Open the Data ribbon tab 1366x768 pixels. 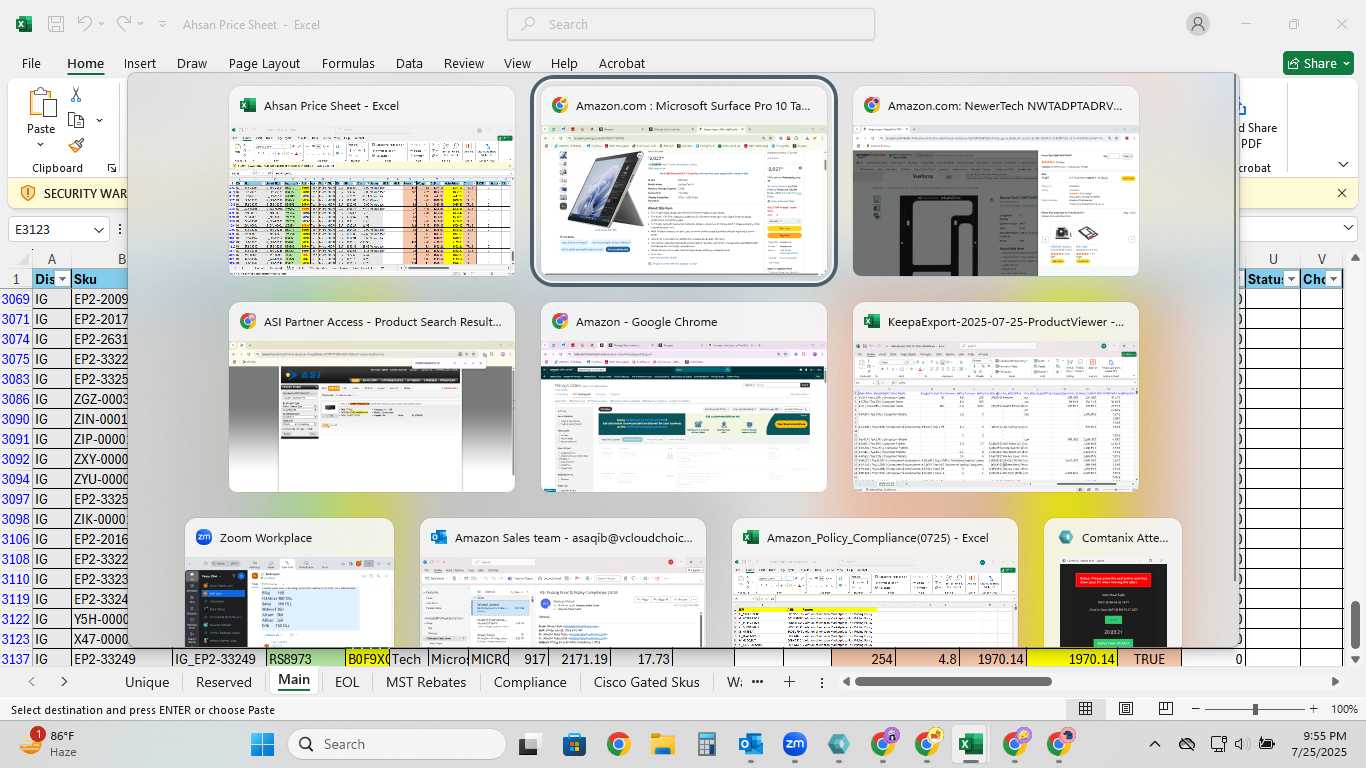[409, 63]
